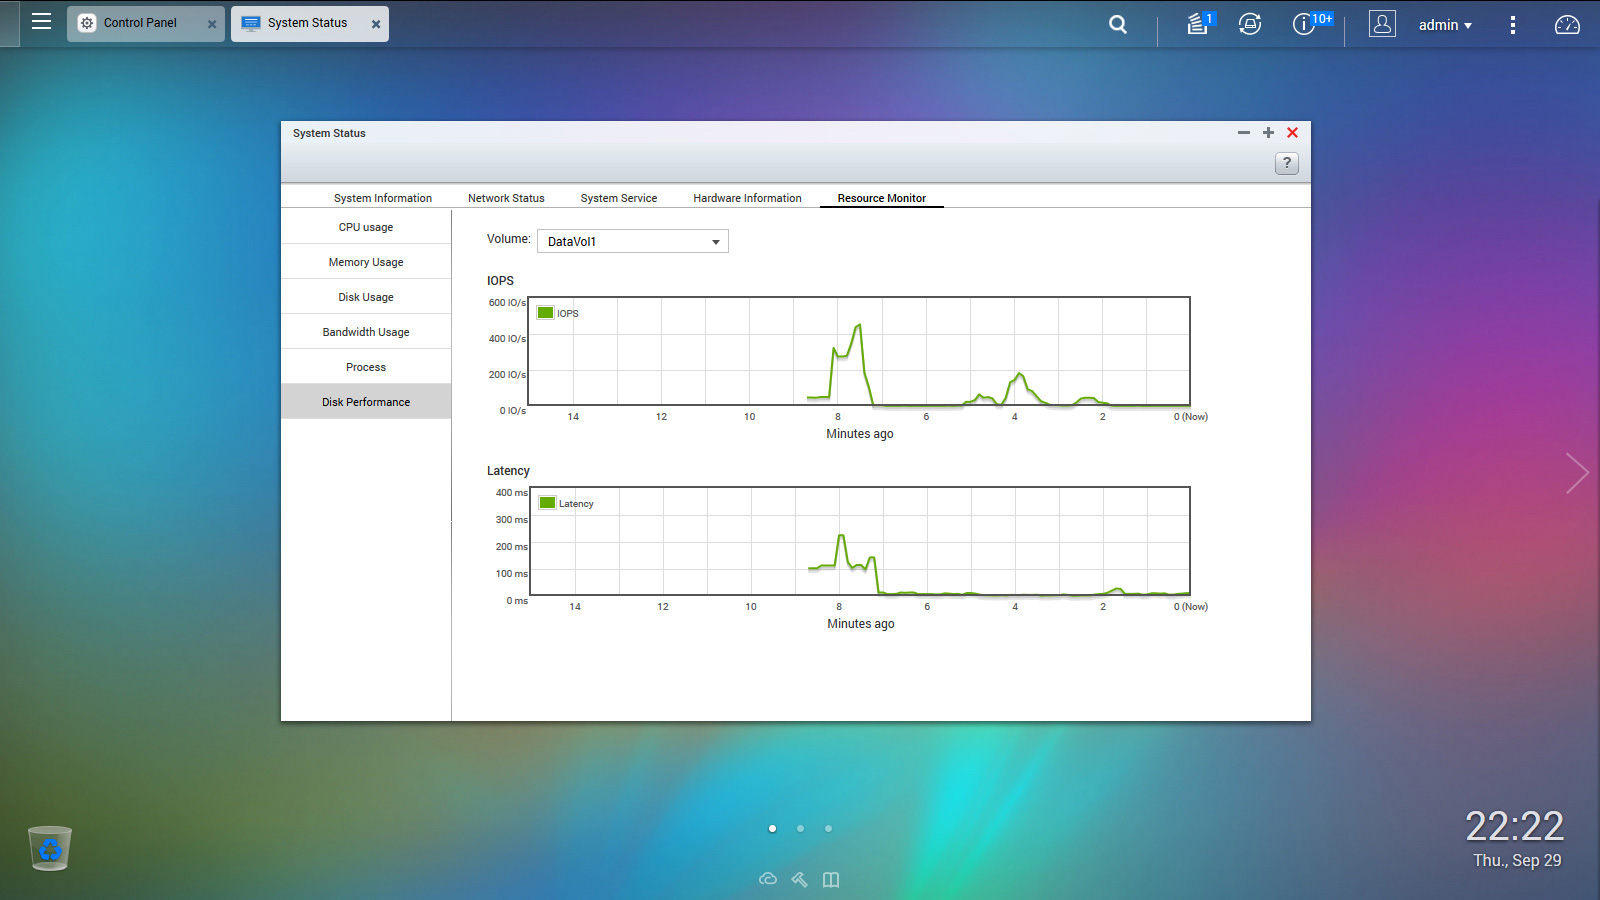Show CPU usage in sidebar
The height and width of the screenshot is (900, 1600).
pyautogui.click(x=366, y=227)
